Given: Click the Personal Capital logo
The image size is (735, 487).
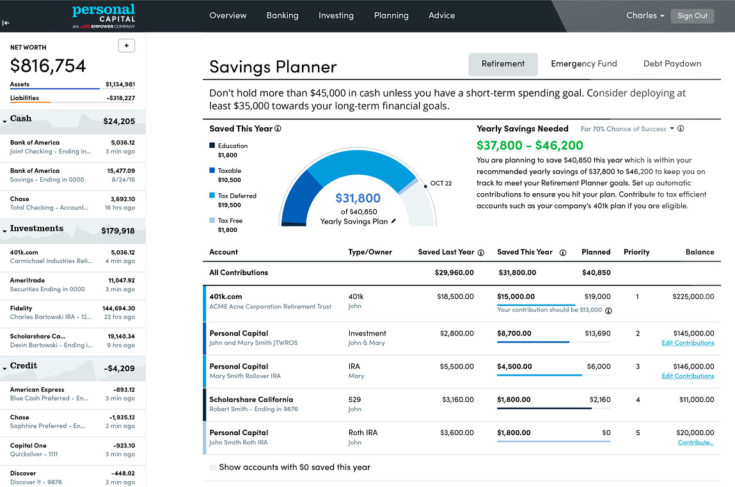Looking at the screenshot, I should (x=104, y=16).
